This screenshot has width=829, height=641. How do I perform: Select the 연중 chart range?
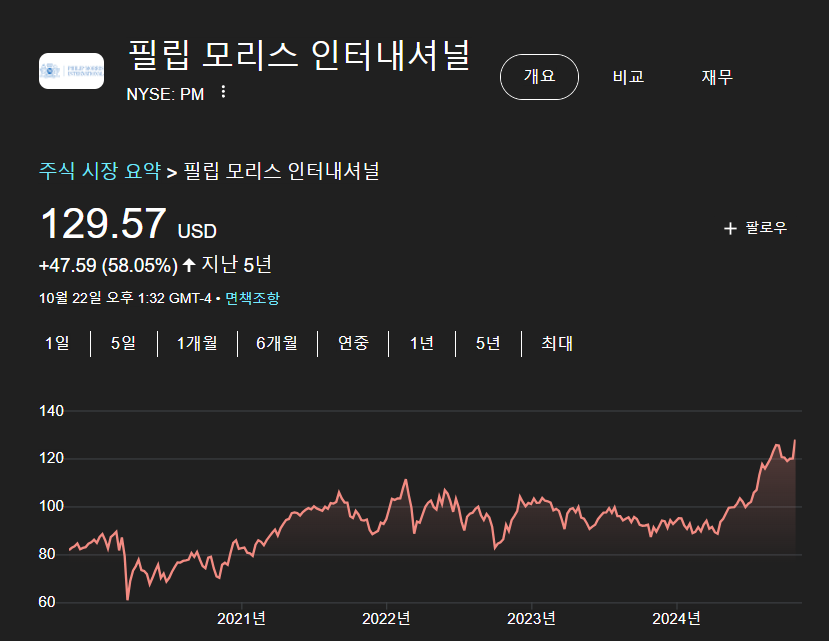pyautogui.click(x=353, y=343)
